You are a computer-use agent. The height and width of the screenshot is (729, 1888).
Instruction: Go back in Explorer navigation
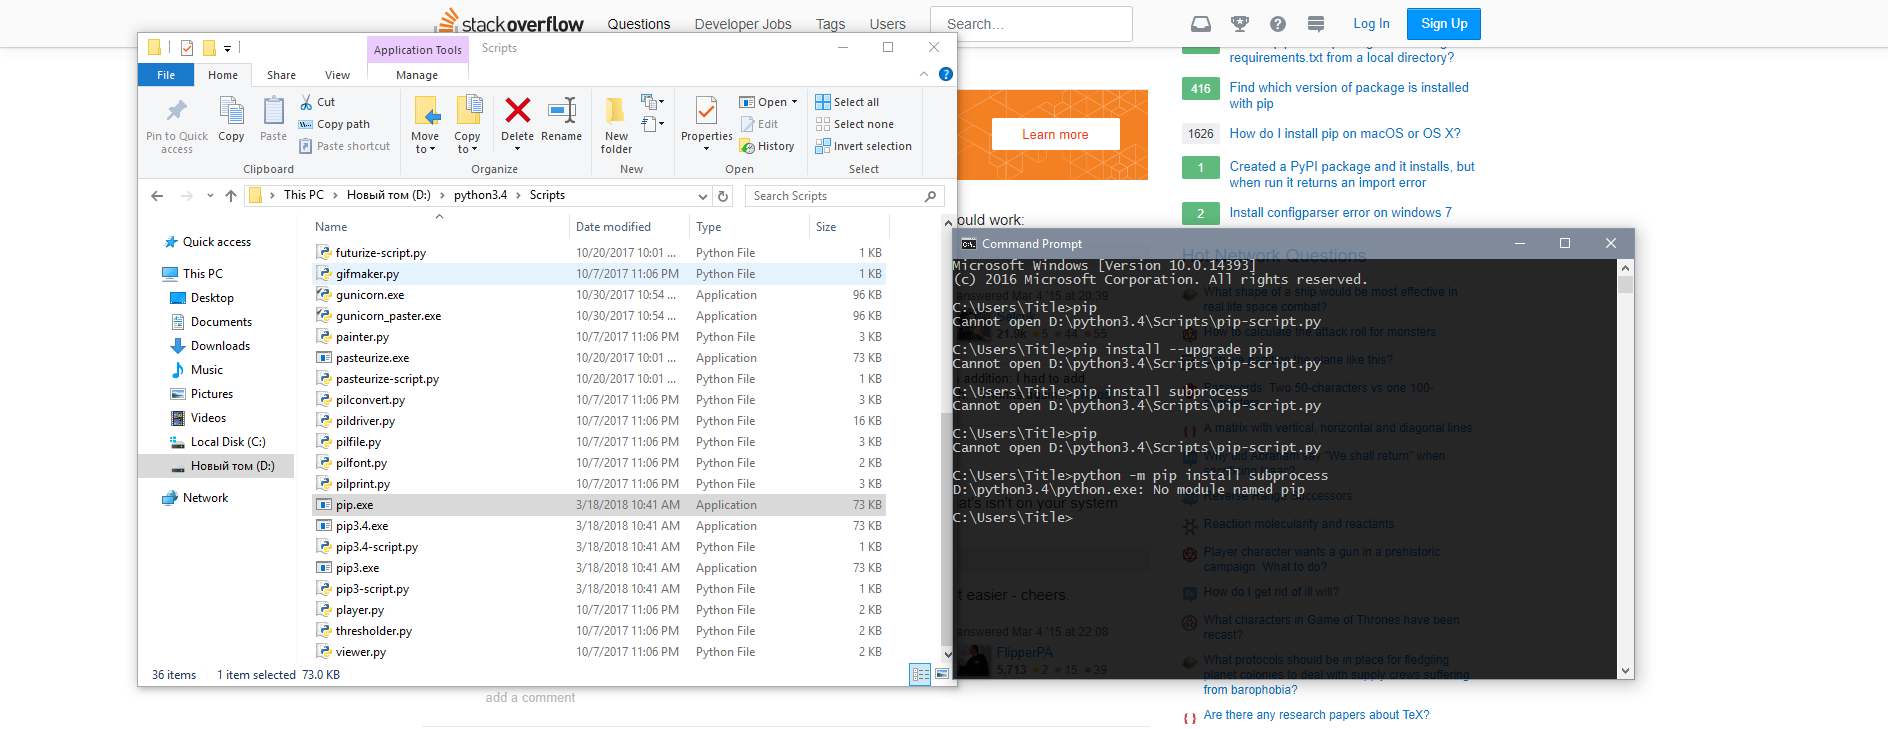[x=157, y=196]
